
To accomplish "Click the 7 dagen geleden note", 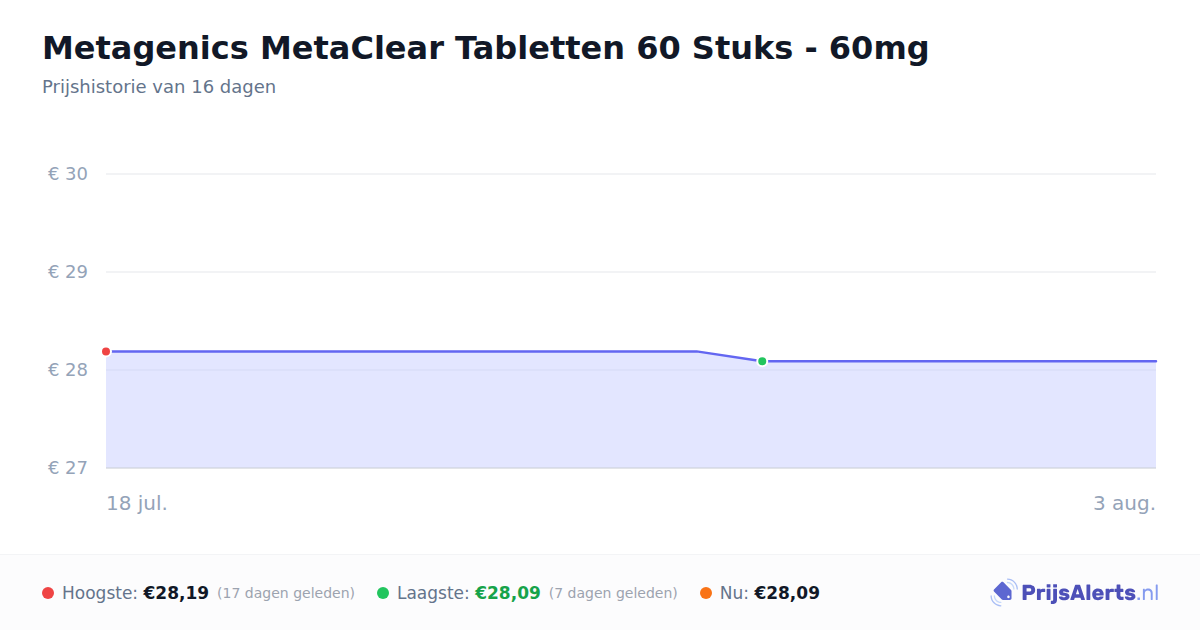I will pyautogui.click(x=613, y=594).
